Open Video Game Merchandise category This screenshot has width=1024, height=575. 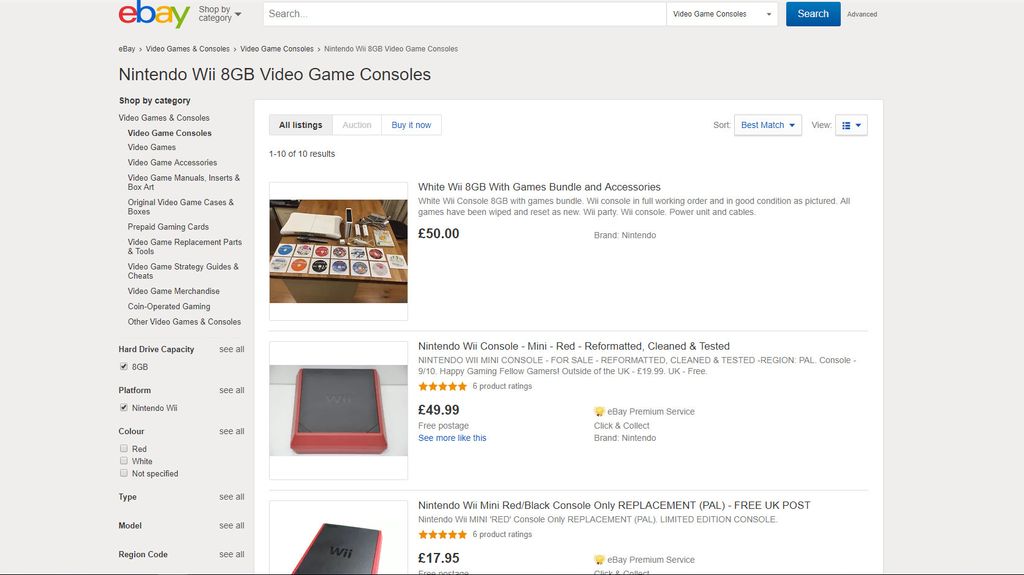[174, 291]
